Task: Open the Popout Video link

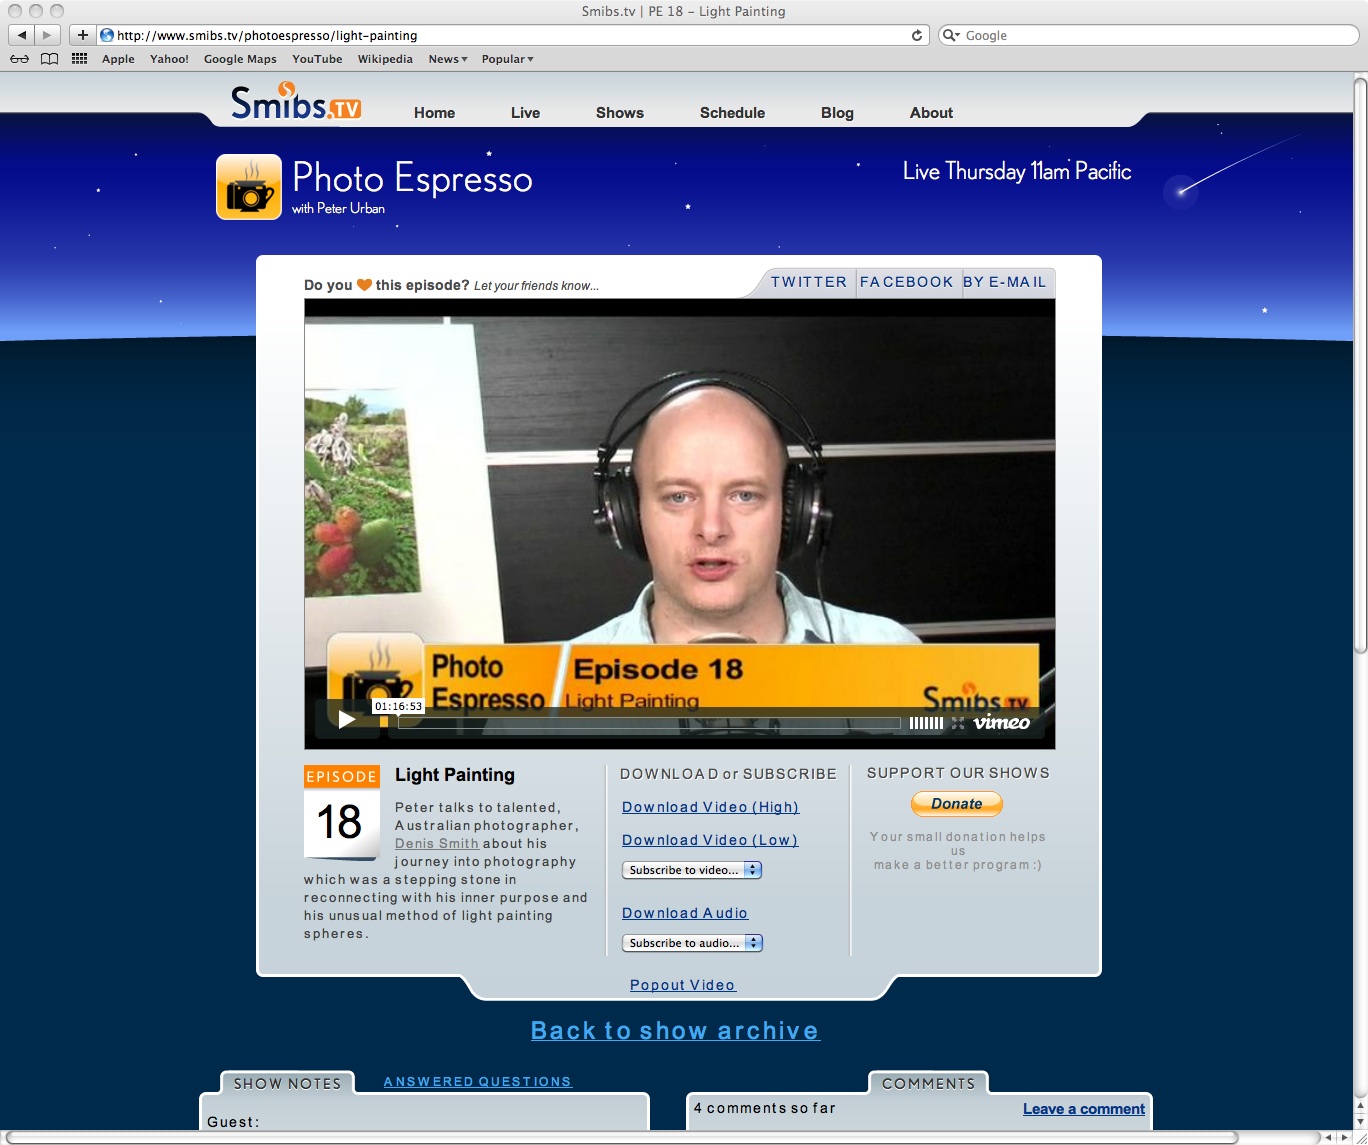Action: coord(683,985)
